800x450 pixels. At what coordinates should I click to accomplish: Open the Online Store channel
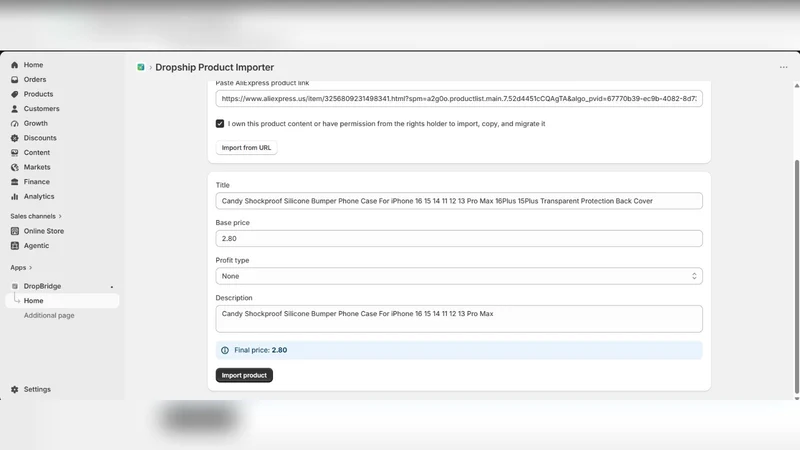point(44,231)
